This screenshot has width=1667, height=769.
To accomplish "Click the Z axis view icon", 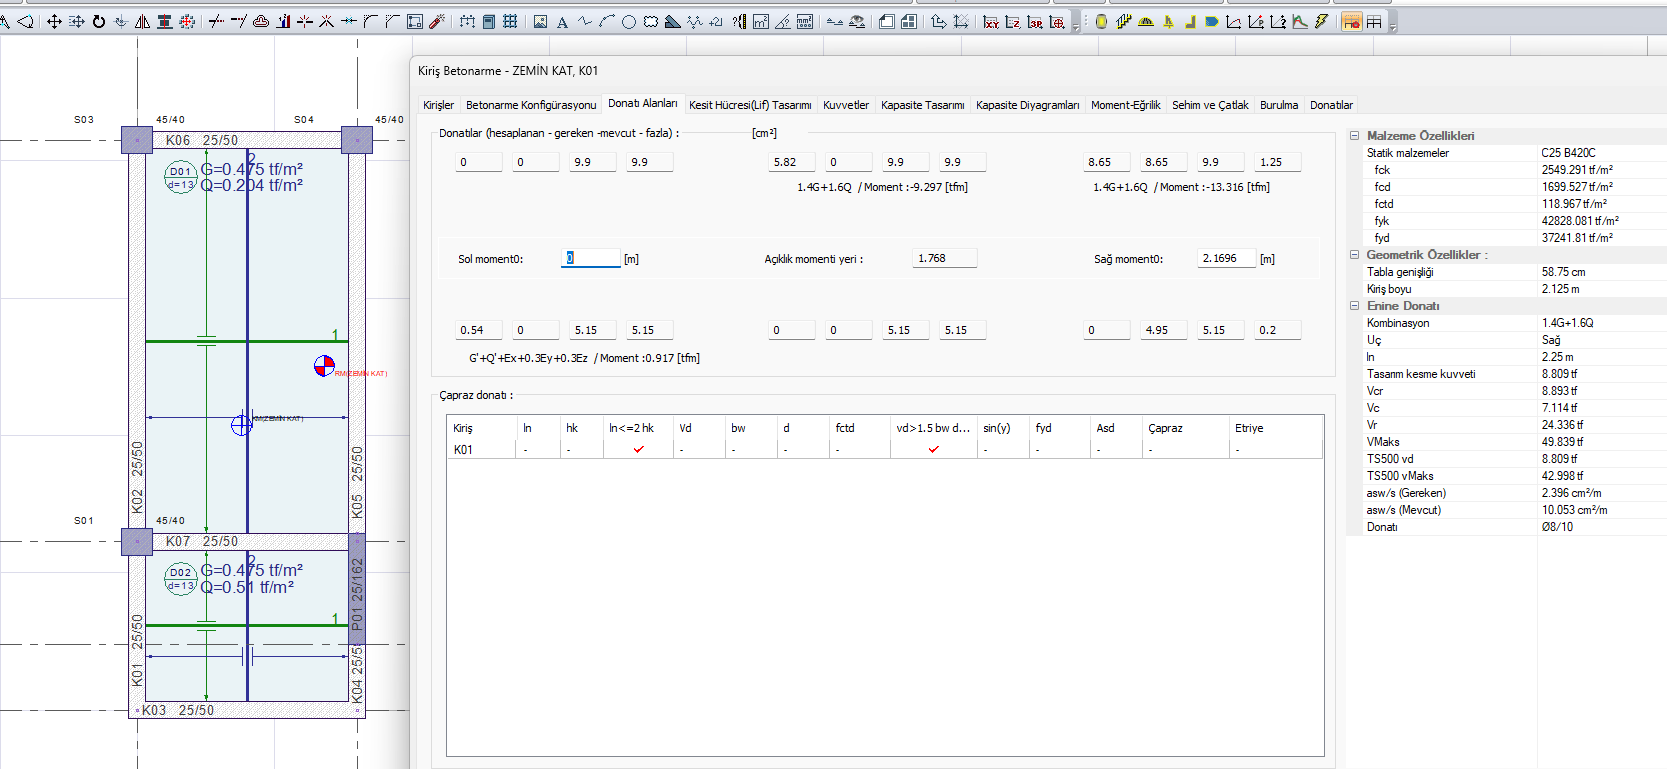I will point(1013,22).
